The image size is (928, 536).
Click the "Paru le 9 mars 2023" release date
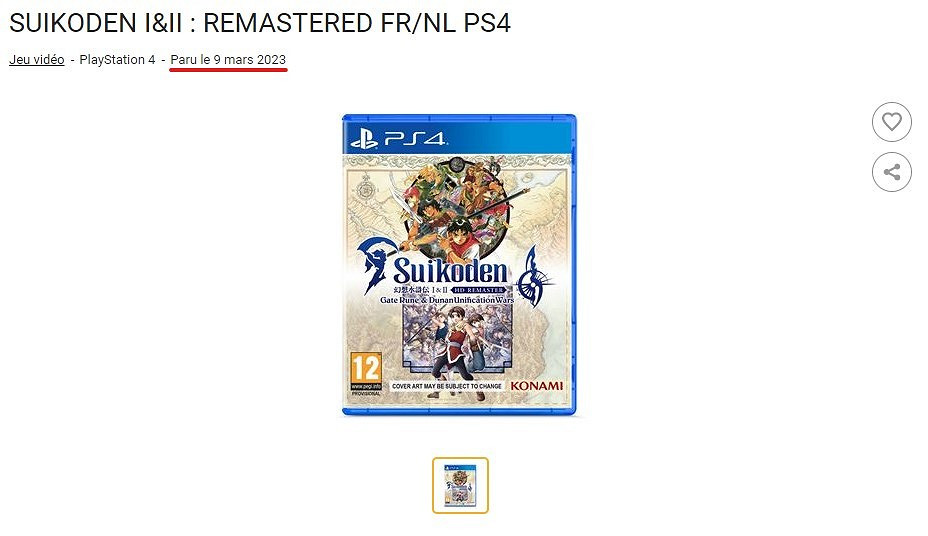tap(228, 60)
